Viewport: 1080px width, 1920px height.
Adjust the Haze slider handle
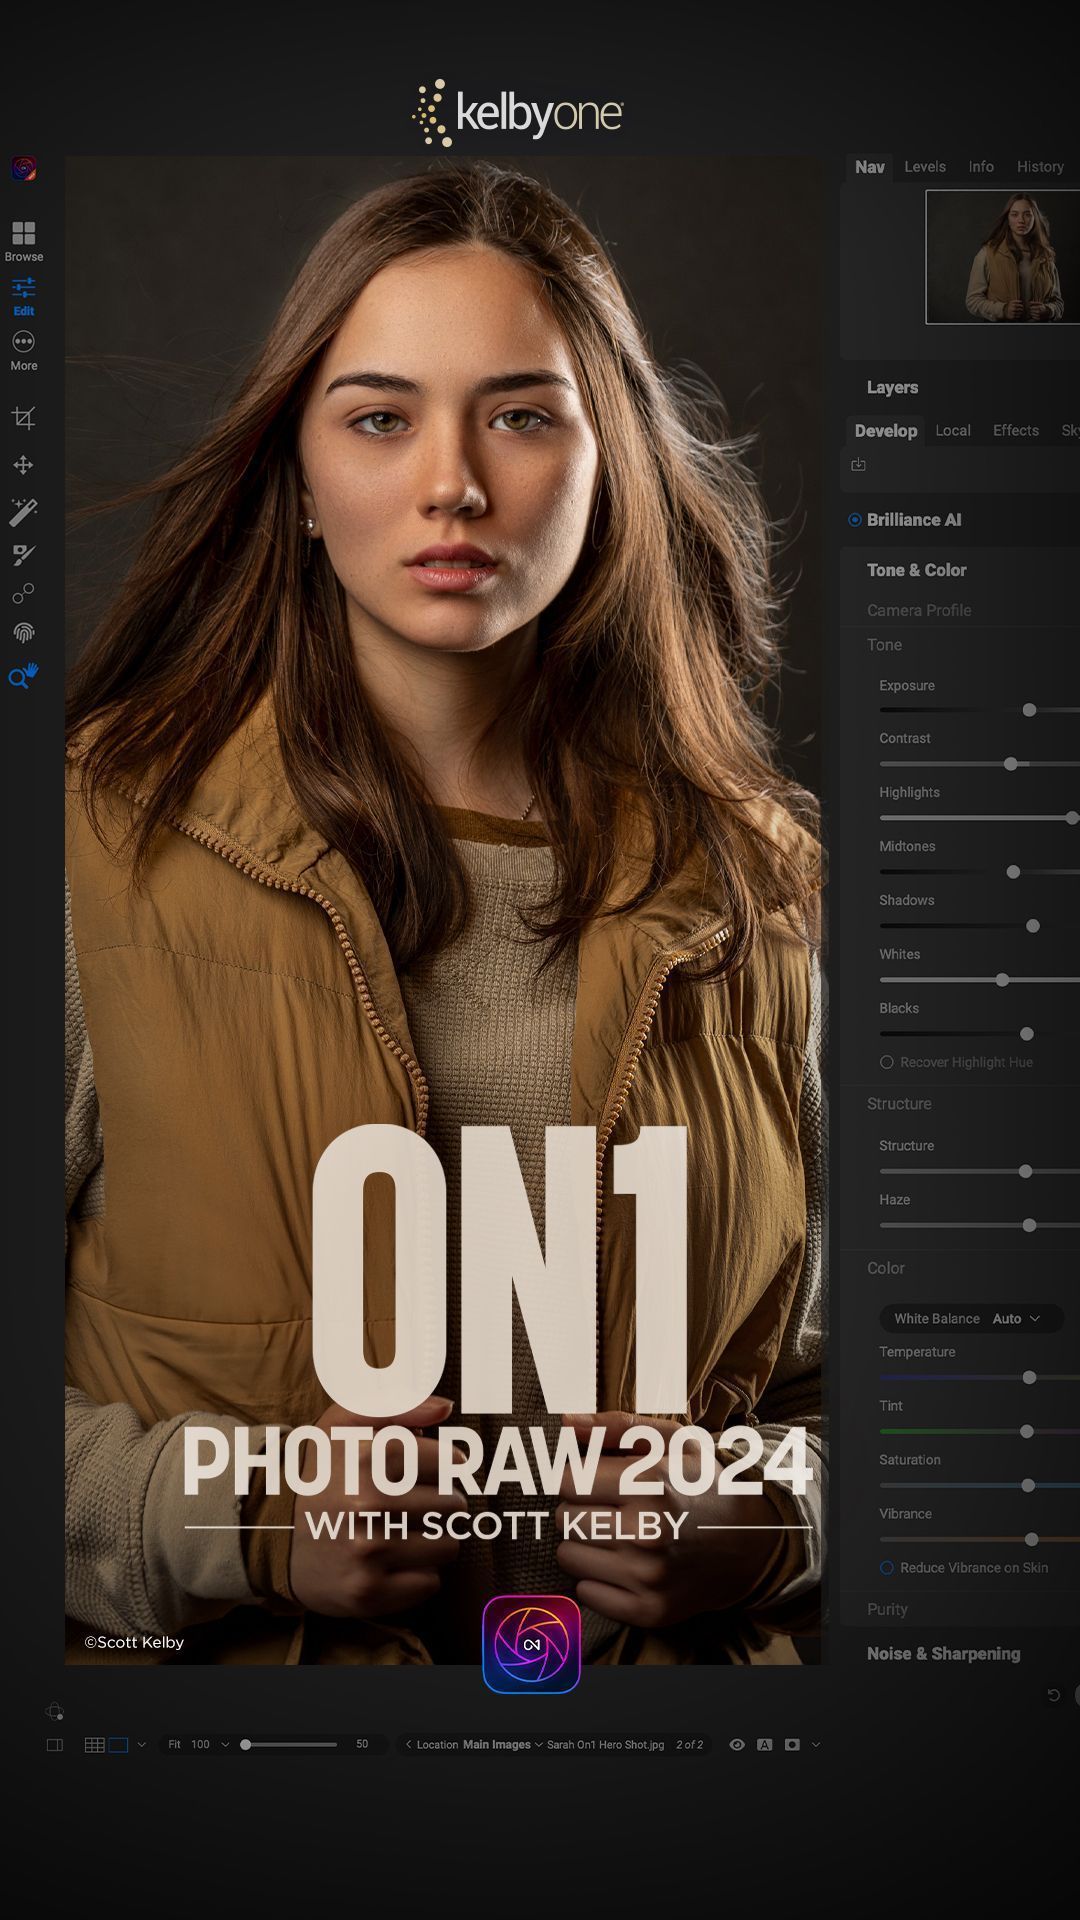coord(1029,1226)
